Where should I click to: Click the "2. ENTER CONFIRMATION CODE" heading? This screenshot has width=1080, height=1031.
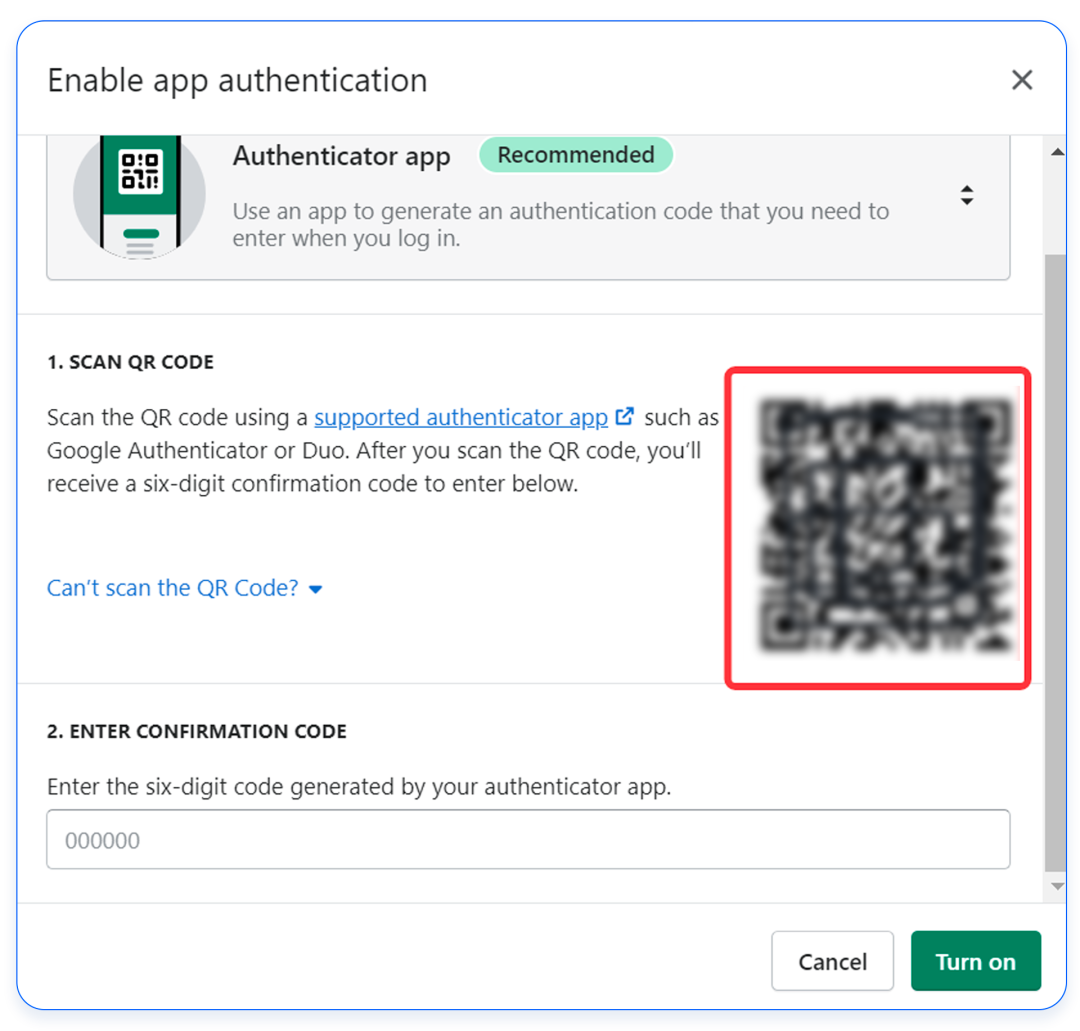[x=197, y=732]
